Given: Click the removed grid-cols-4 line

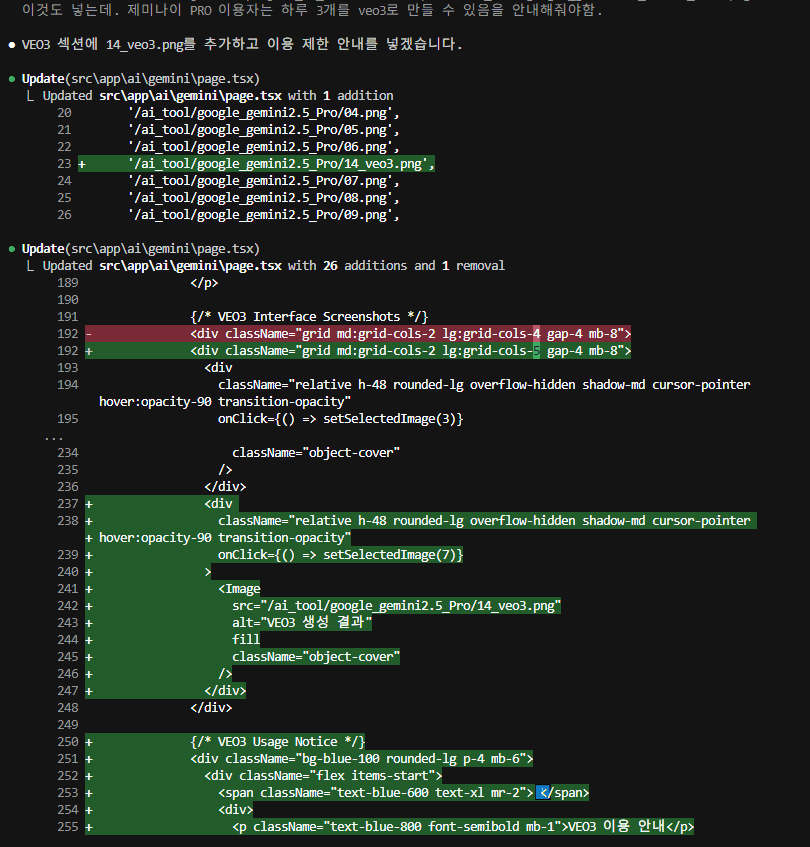Looking at the screenshot, I should [410, 333].
